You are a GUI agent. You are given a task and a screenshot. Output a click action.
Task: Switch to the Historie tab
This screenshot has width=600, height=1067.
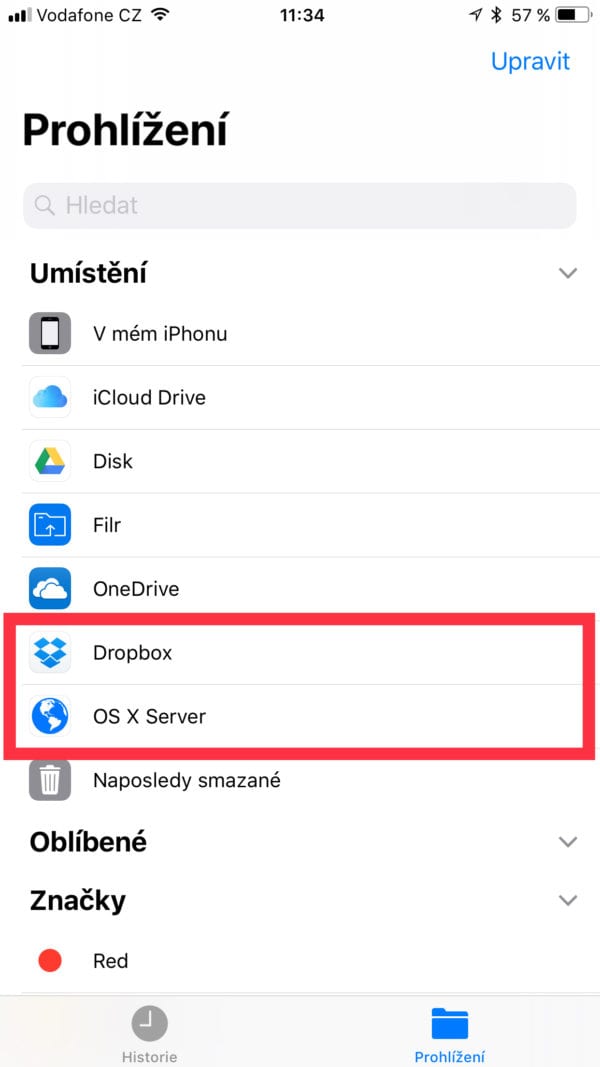coord(150,1034)
